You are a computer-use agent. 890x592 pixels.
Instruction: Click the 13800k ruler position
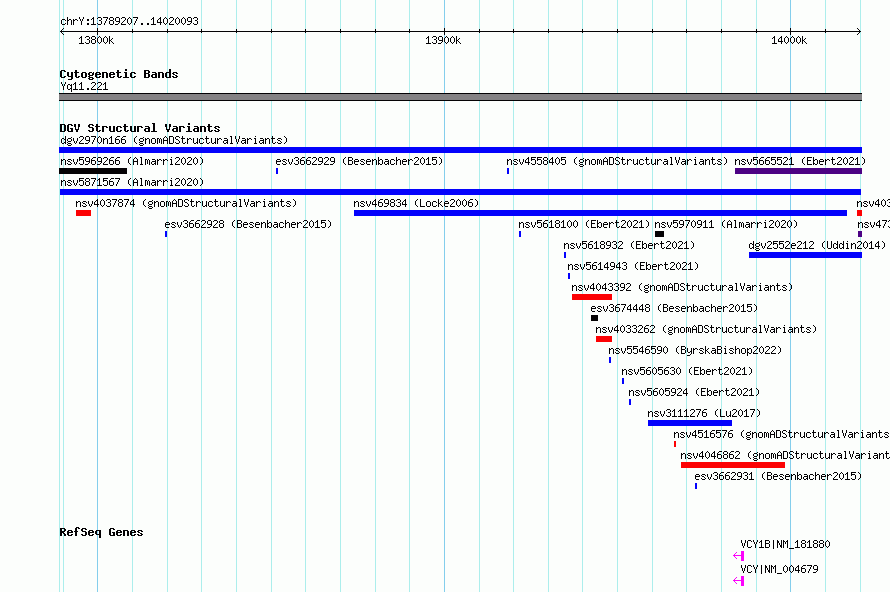(x=96, y=40)
